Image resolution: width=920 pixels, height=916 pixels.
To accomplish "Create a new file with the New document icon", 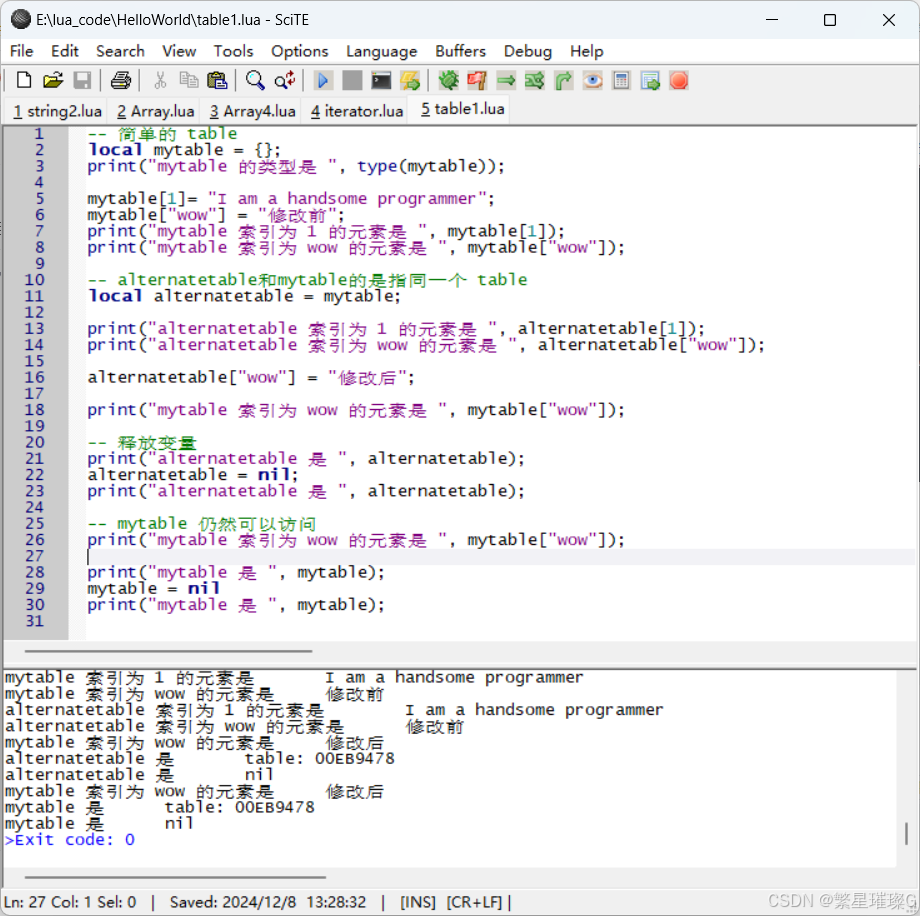I will pos(23,80).
